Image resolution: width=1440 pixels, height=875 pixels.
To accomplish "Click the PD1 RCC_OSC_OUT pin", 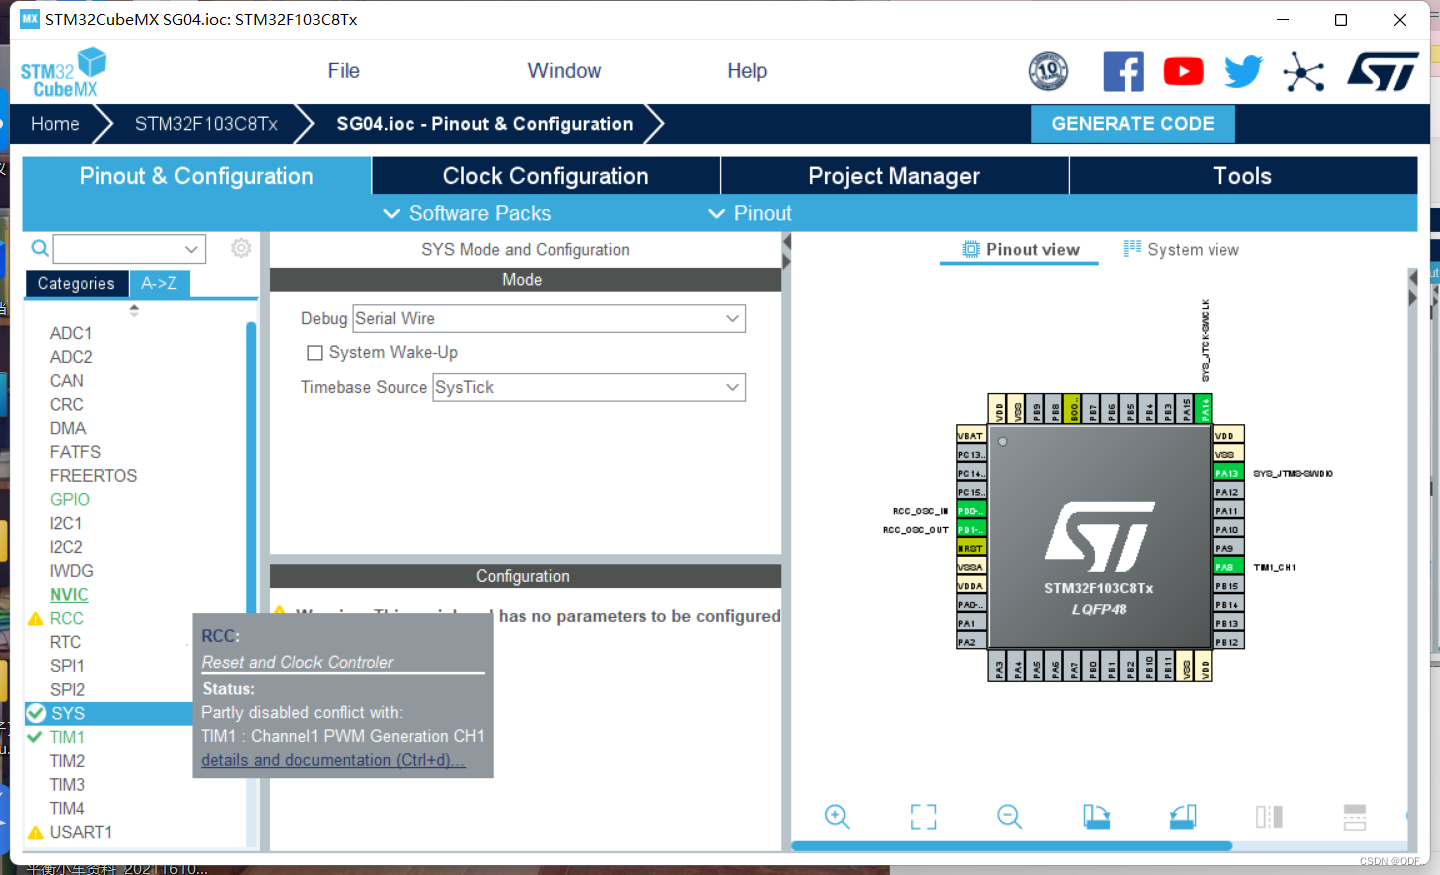I will pyautogui.click(x=971, y=529).
